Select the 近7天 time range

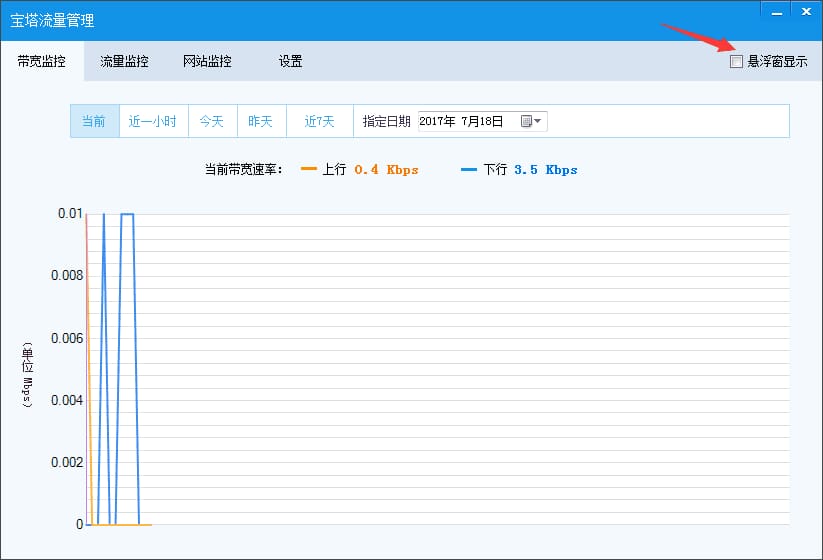[x=320, y=121]
